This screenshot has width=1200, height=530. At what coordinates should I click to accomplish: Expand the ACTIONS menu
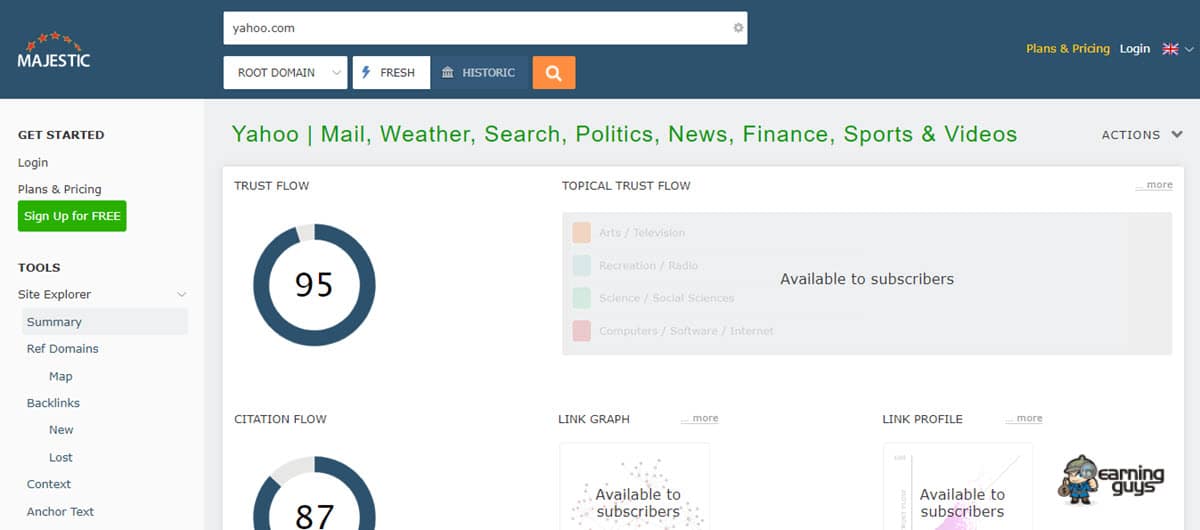tap(1142, 135)
